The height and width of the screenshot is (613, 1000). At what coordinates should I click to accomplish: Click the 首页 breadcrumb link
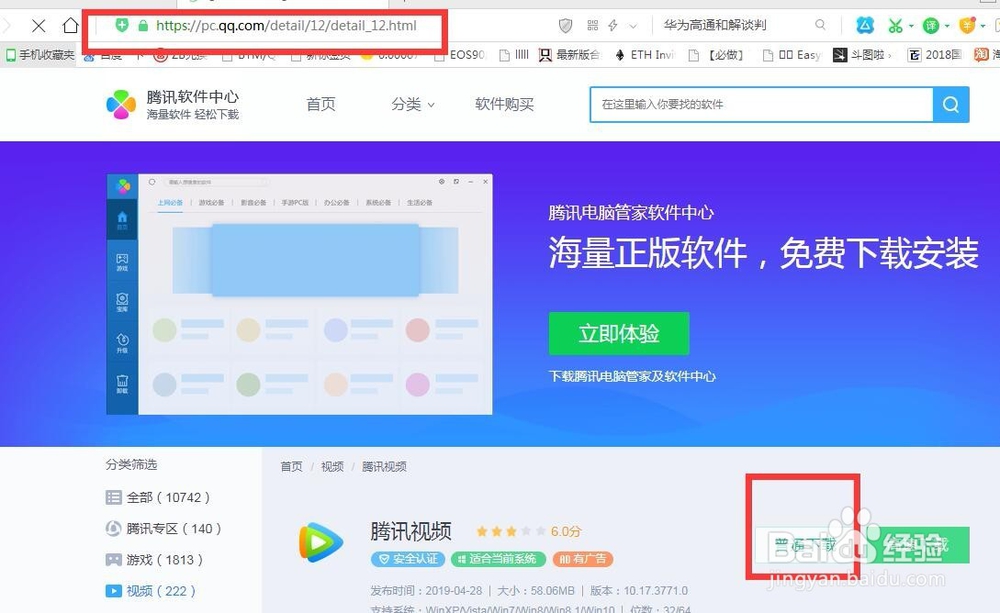tap(291, 467)
